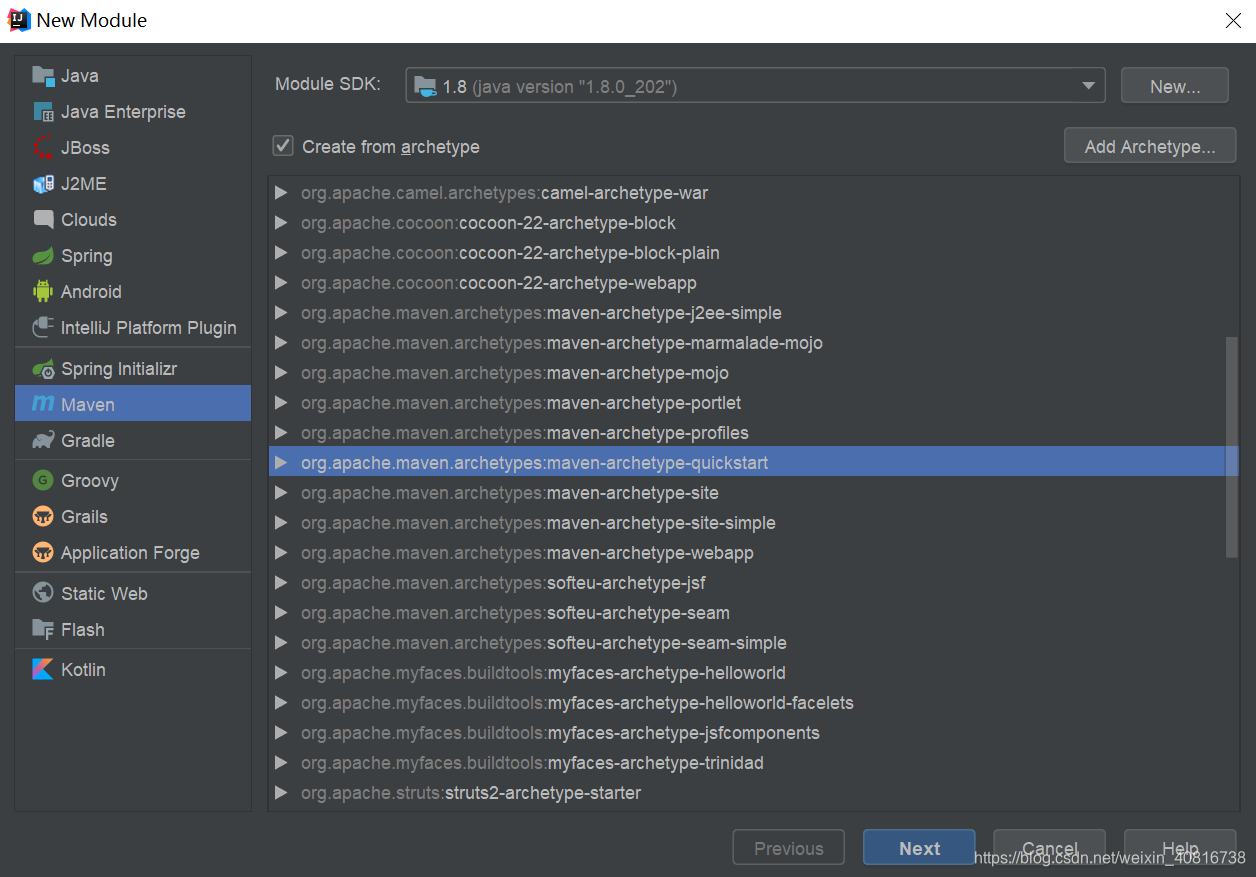The width and height of the screenshot is (1256, 877).
Task: Click the New... SDK button
Action: (x=1175, y=86)
